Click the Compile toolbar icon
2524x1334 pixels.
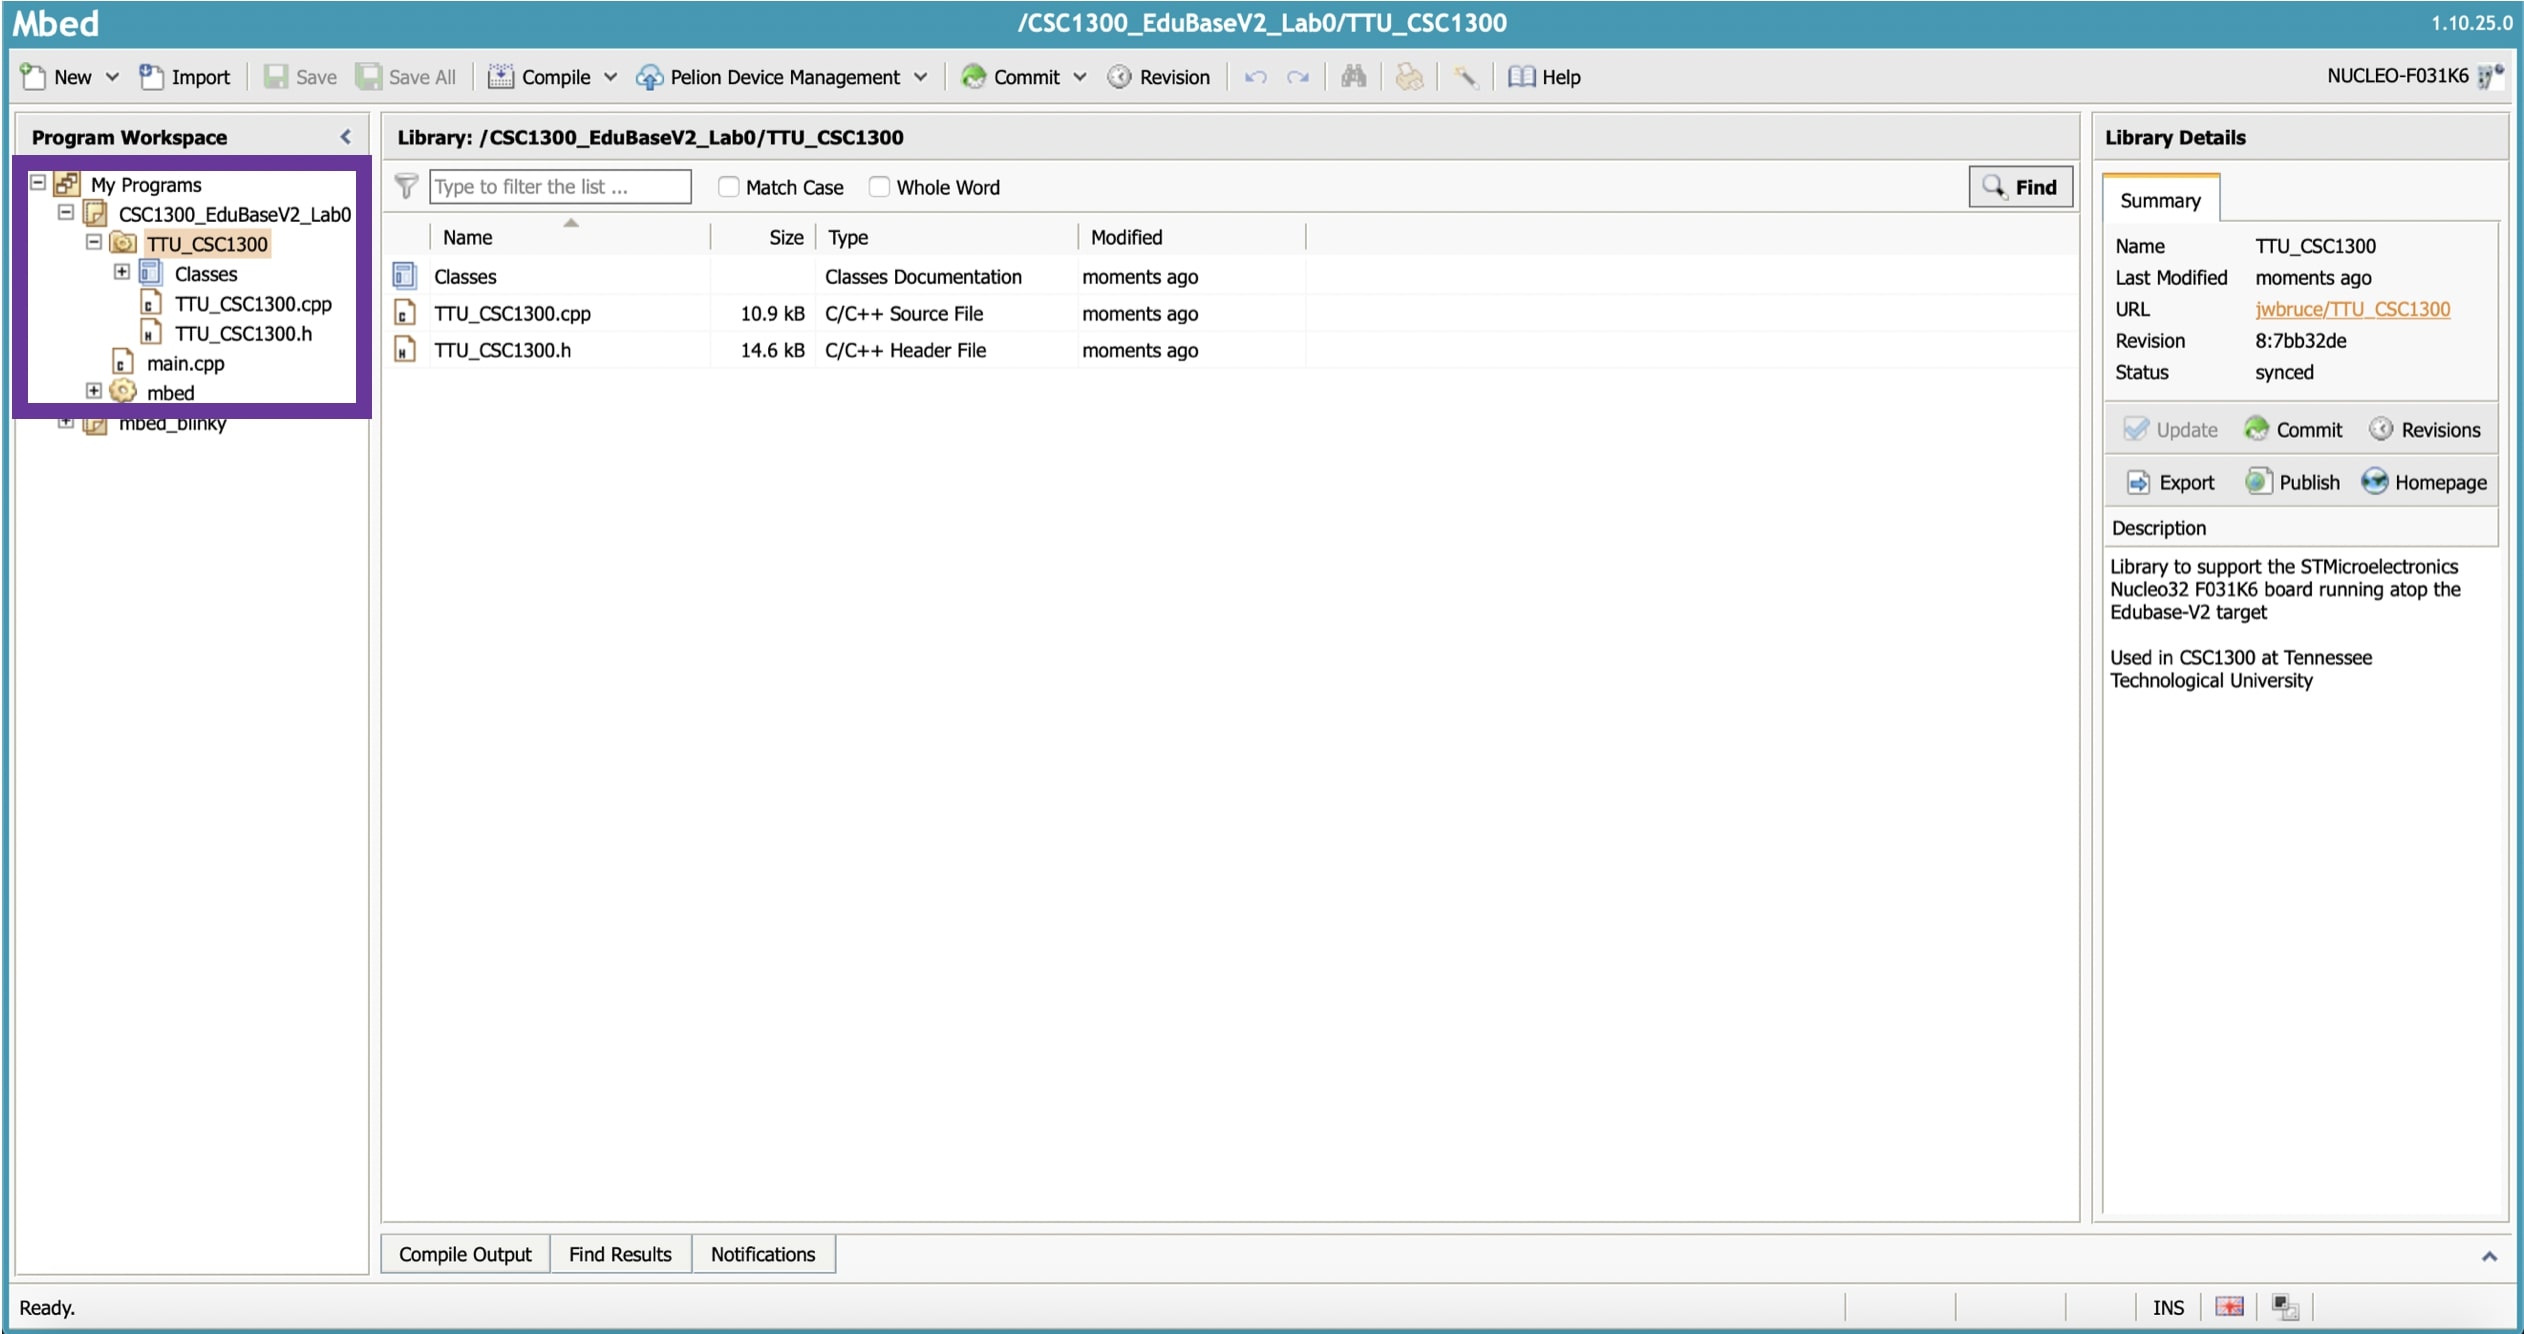pyautogui.click(x=500, y=77)
